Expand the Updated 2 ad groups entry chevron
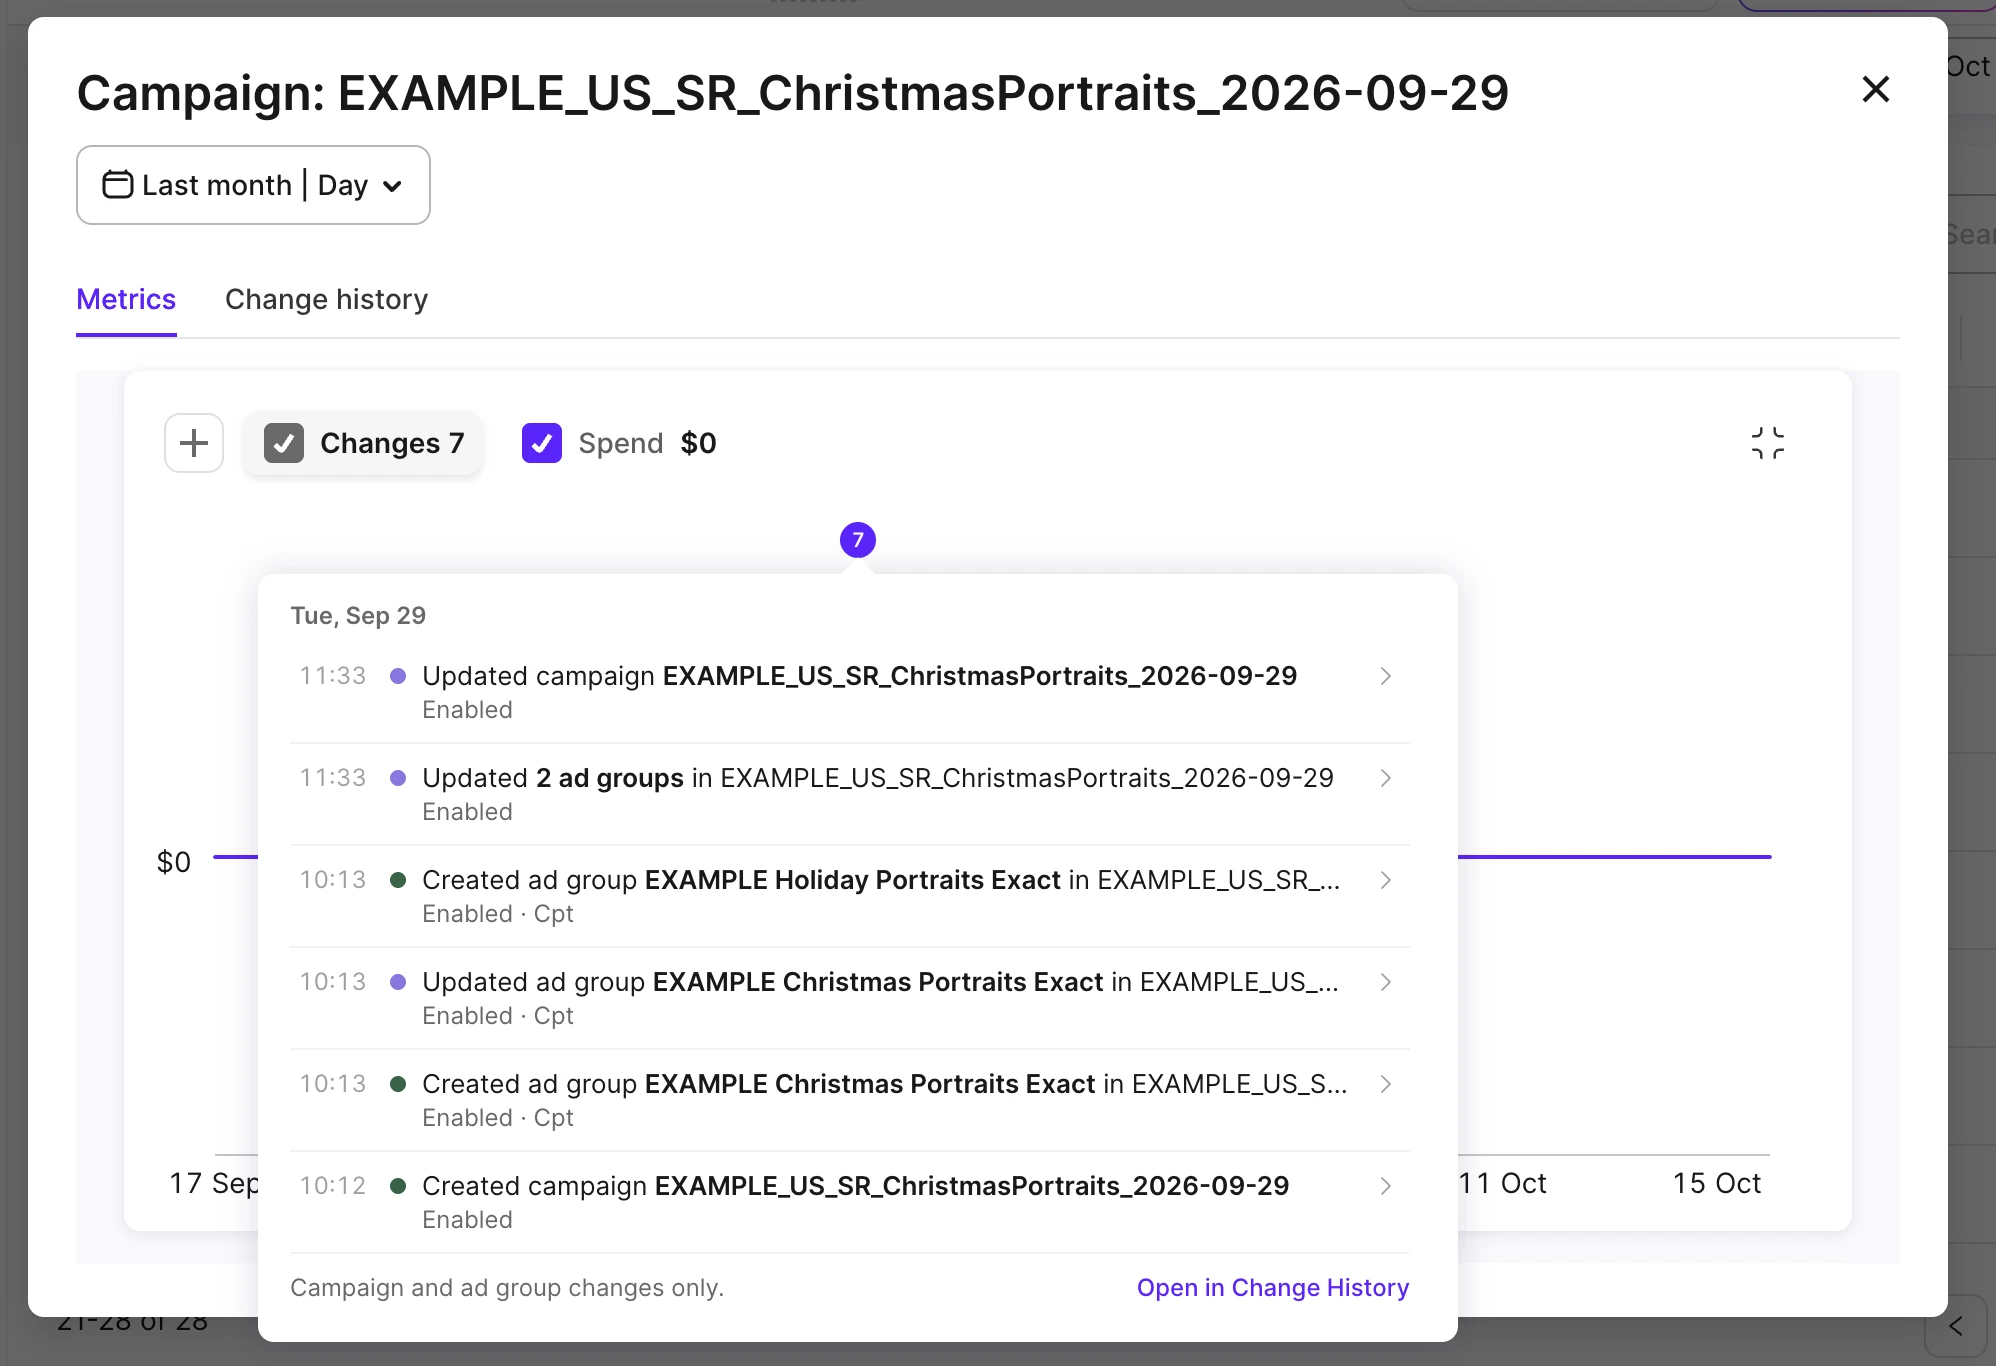 click(1386, 778)
